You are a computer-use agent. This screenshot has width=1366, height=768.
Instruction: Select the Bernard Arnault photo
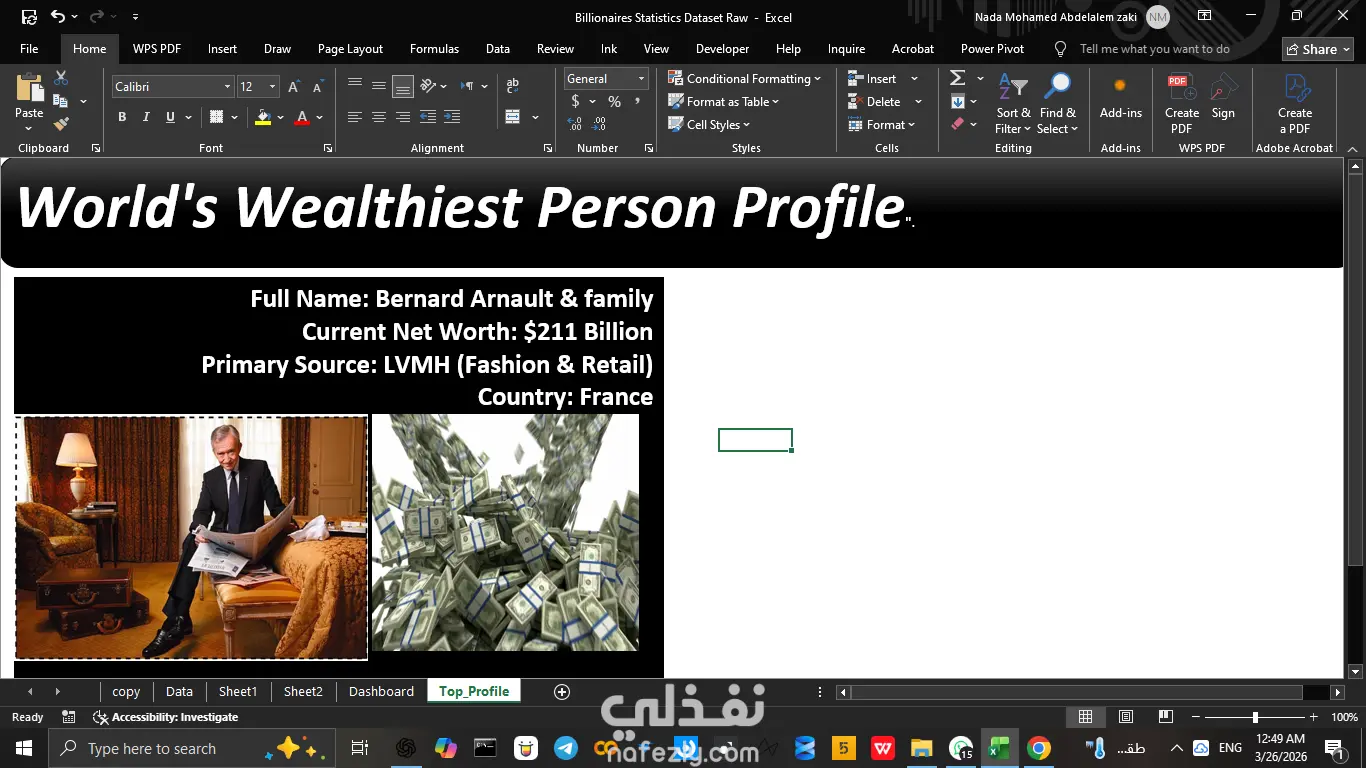click(191, 538)
